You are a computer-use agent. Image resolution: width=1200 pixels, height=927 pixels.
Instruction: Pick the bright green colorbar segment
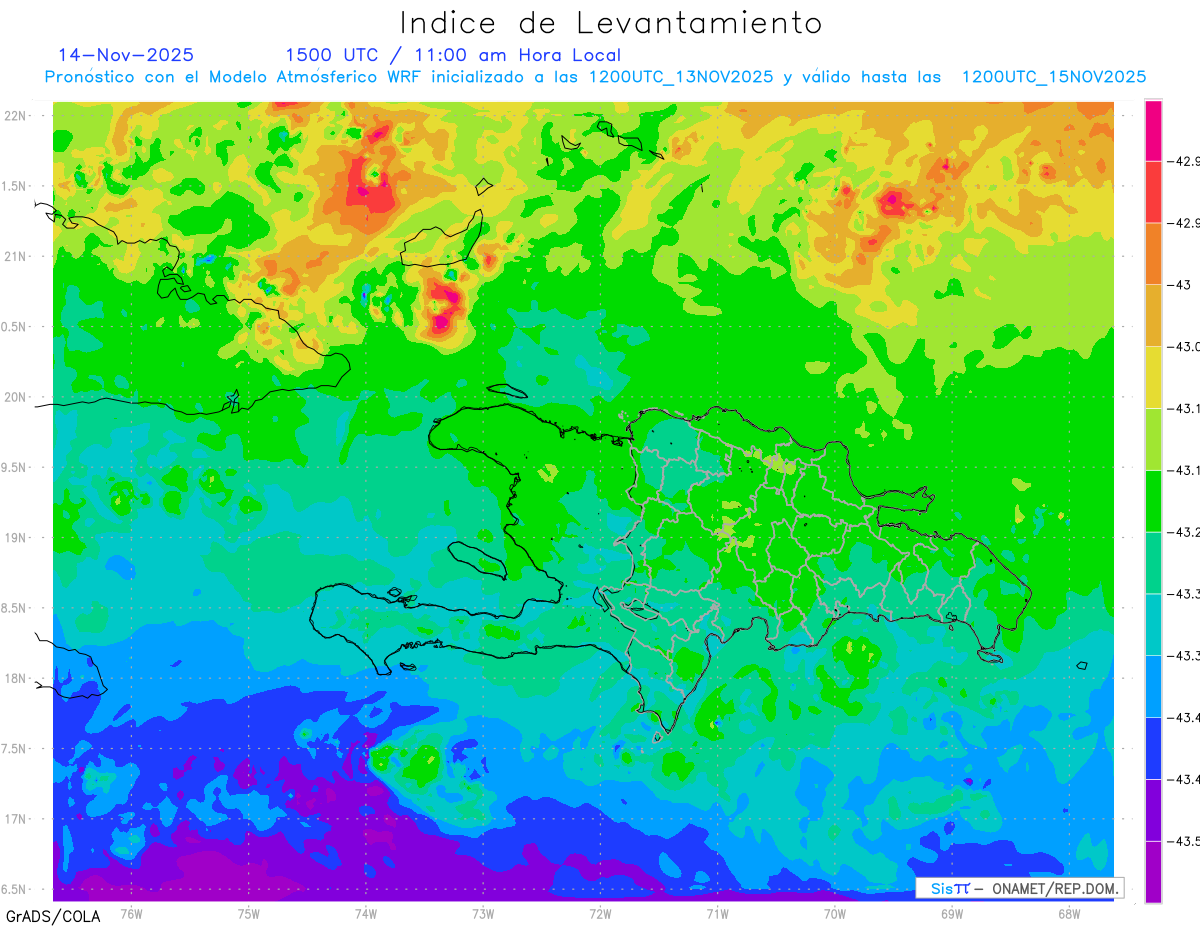point(1153,501)
